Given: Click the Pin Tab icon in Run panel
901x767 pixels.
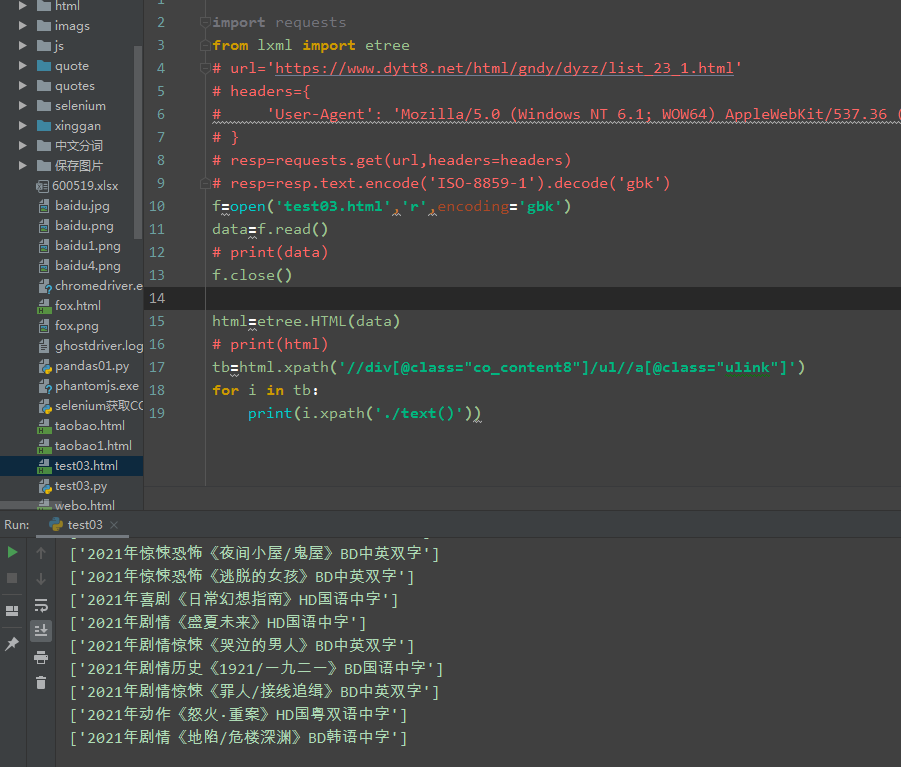Looking at the screenshot, I should (12, 644).
